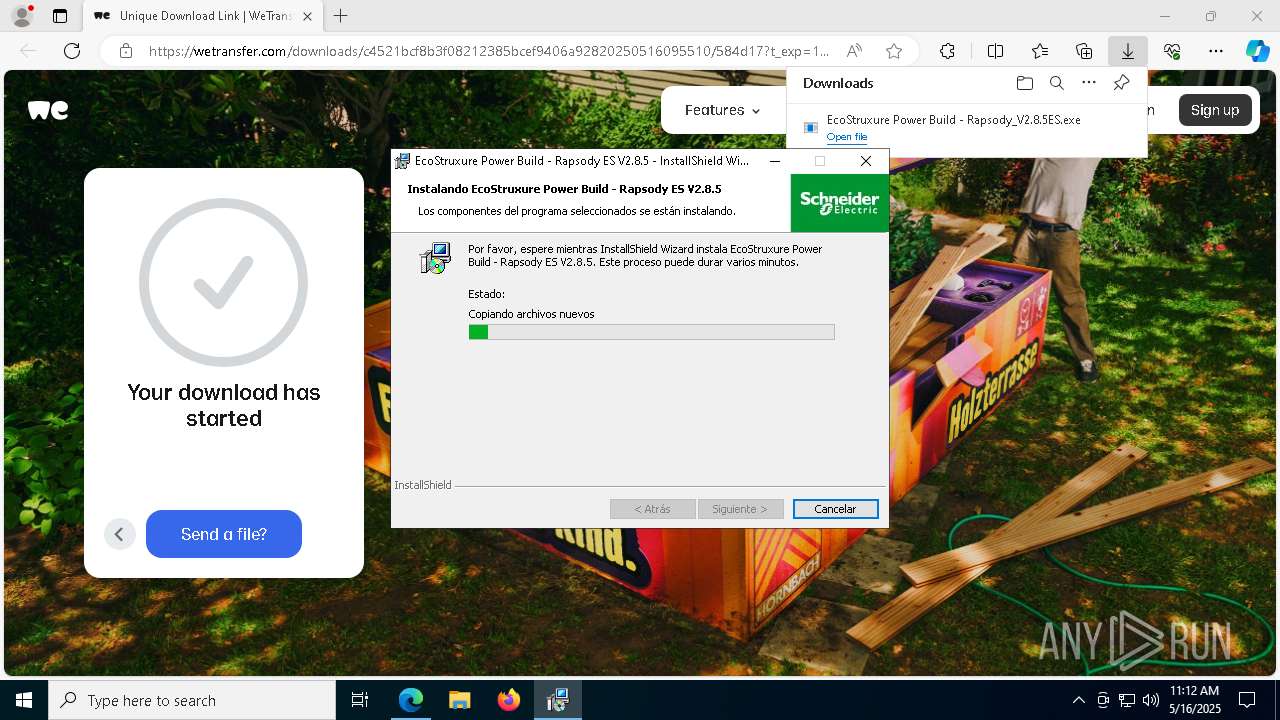Click the Siguiente > button
Image resolution: width=1280 pixels, height=720 pixels.
coord(740,509)
